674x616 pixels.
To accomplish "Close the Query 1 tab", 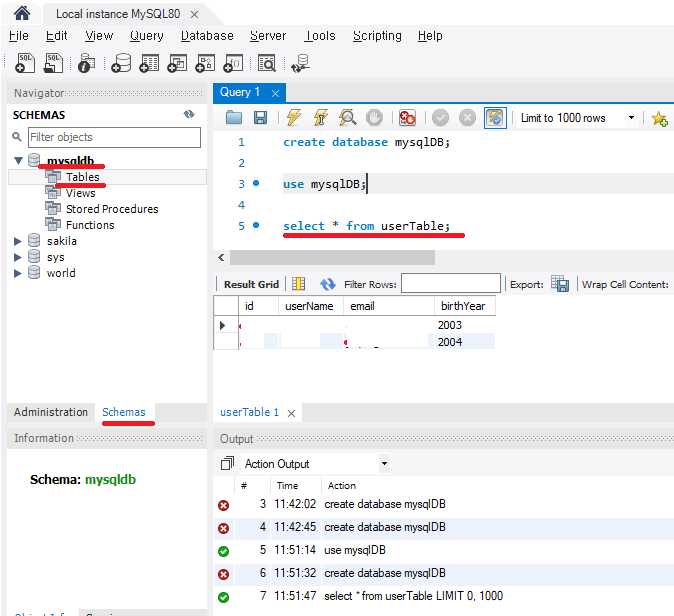I will [x=275, y=93].
